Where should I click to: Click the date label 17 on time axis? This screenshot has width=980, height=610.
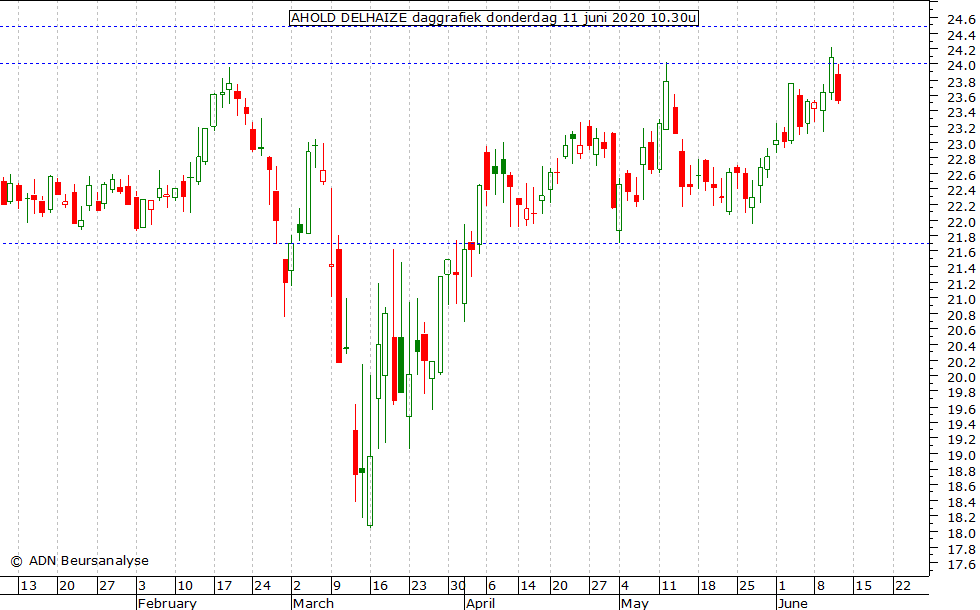[x=224, y=586]
